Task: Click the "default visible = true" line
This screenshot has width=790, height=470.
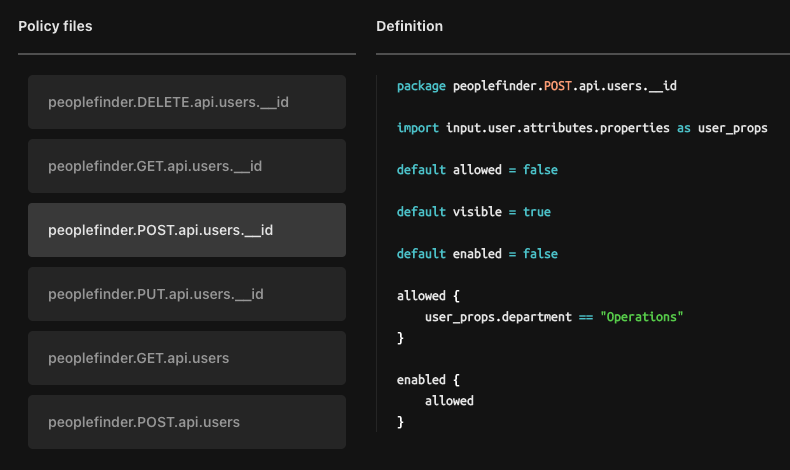Action: click(473, 212)
